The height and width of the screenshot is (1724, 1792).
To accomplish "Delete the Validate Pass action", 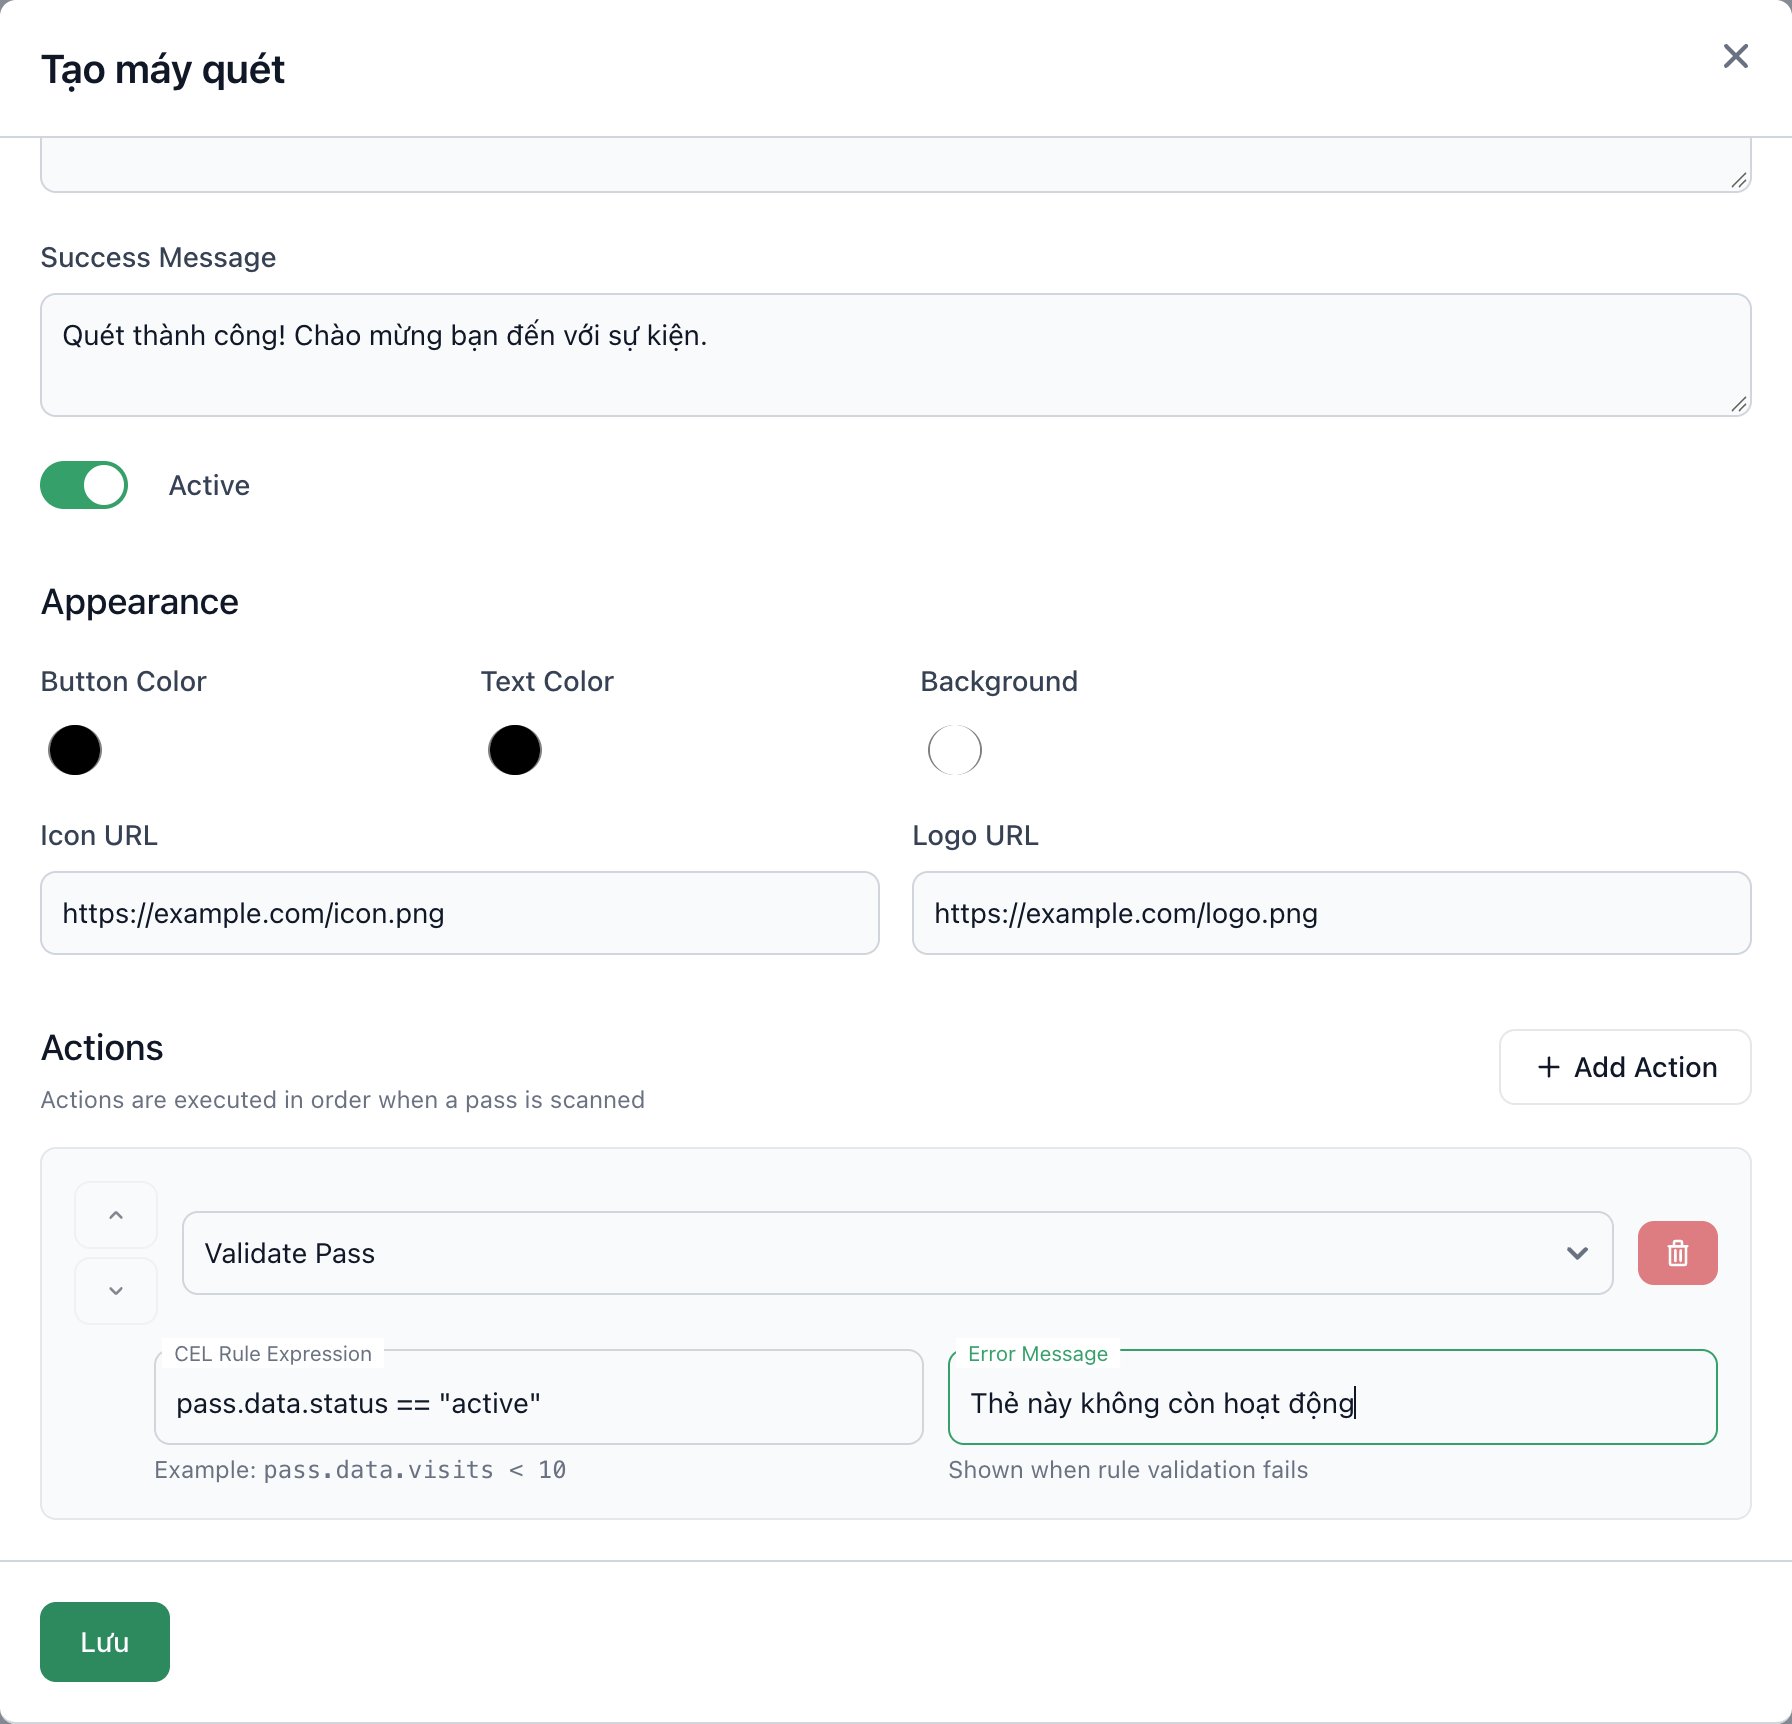I will point(1677,1252).
